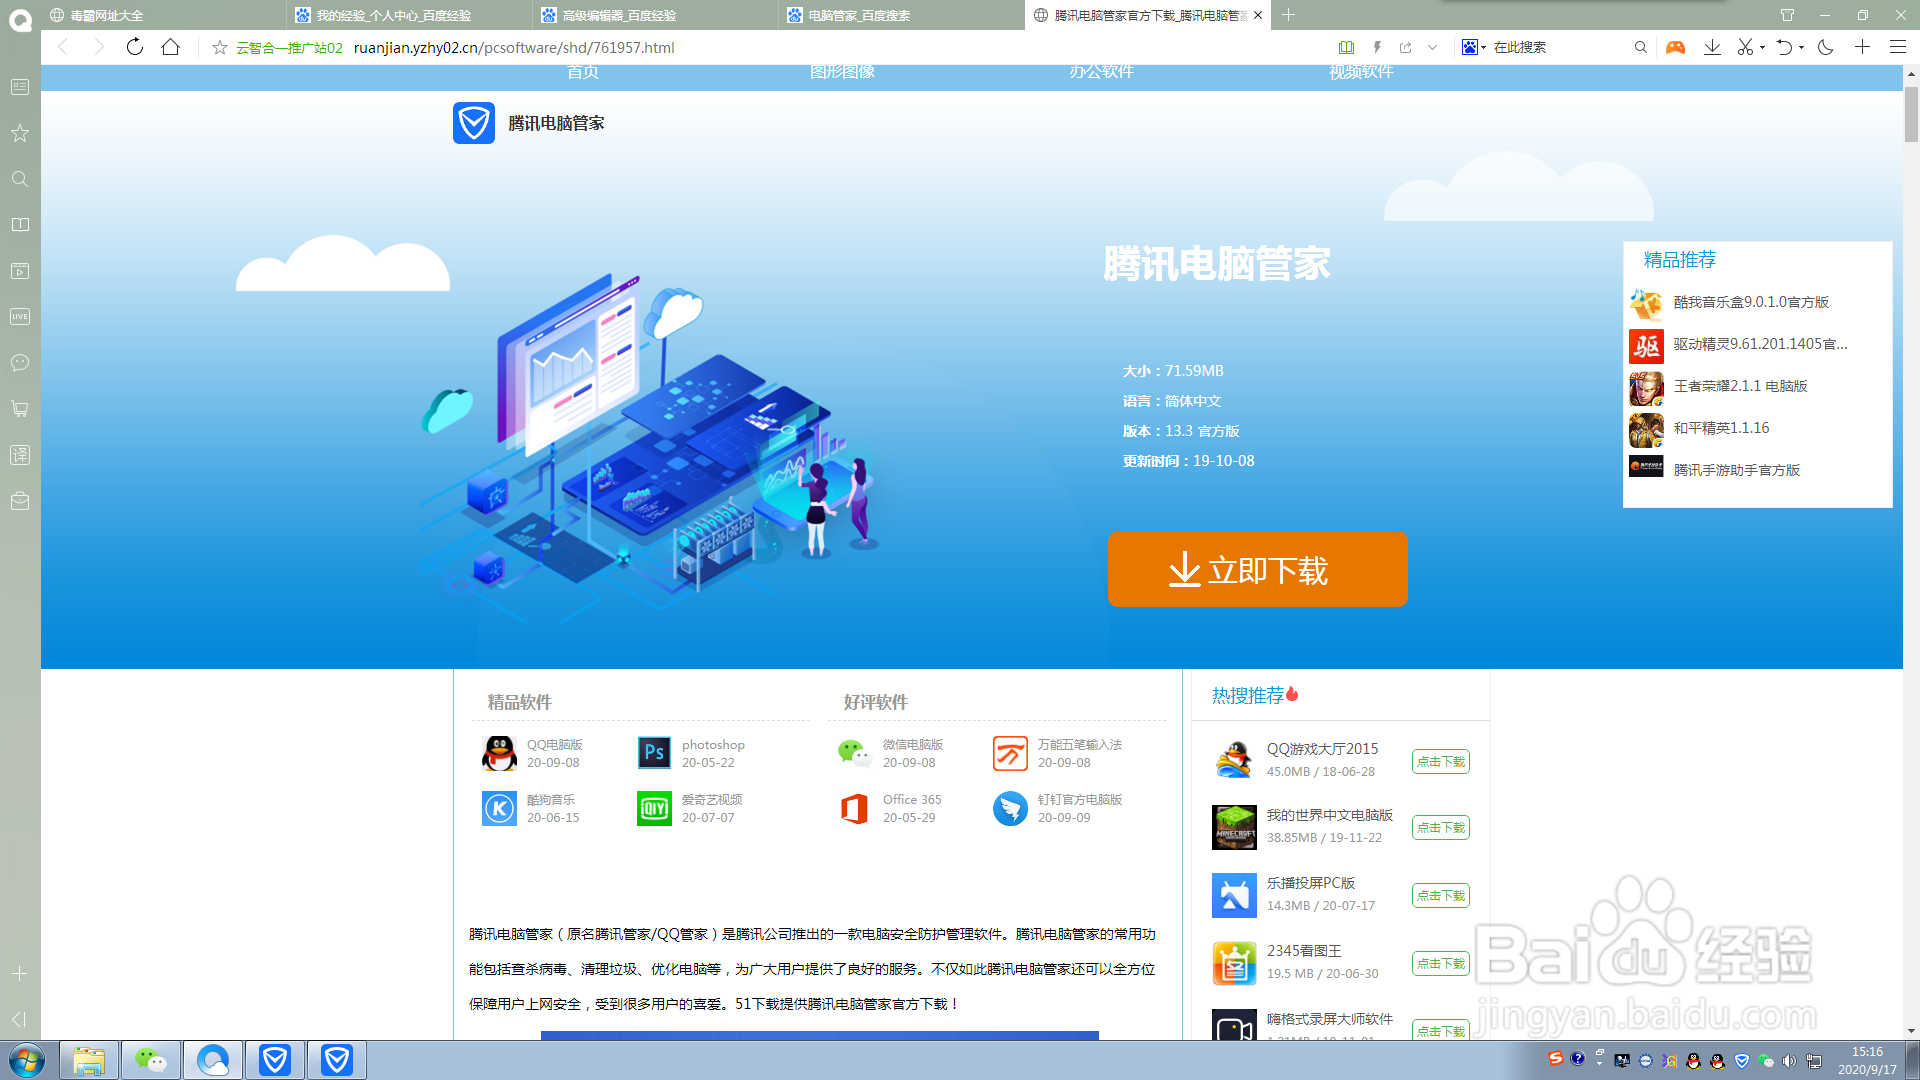The image size is (1920, 1080).
Task: Open the translate tool in the sidebar
Action: pyautogui.click(x=19, y=455)
